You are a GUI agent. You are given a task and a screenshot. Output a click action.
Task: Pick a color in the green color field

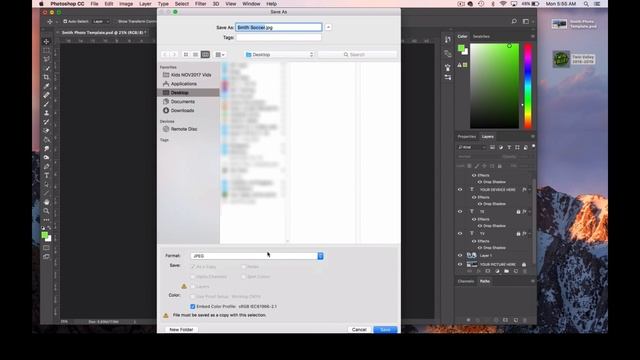(495, 86)
